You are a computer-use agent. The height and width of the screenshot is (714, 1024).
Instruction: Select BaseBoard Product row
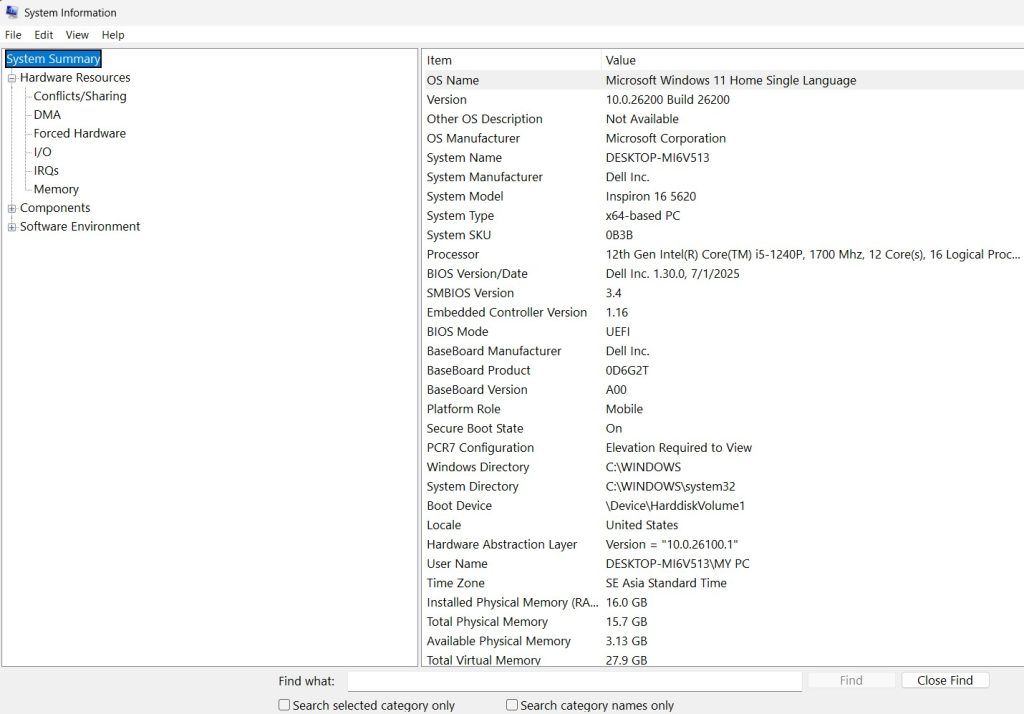point(723,370)
